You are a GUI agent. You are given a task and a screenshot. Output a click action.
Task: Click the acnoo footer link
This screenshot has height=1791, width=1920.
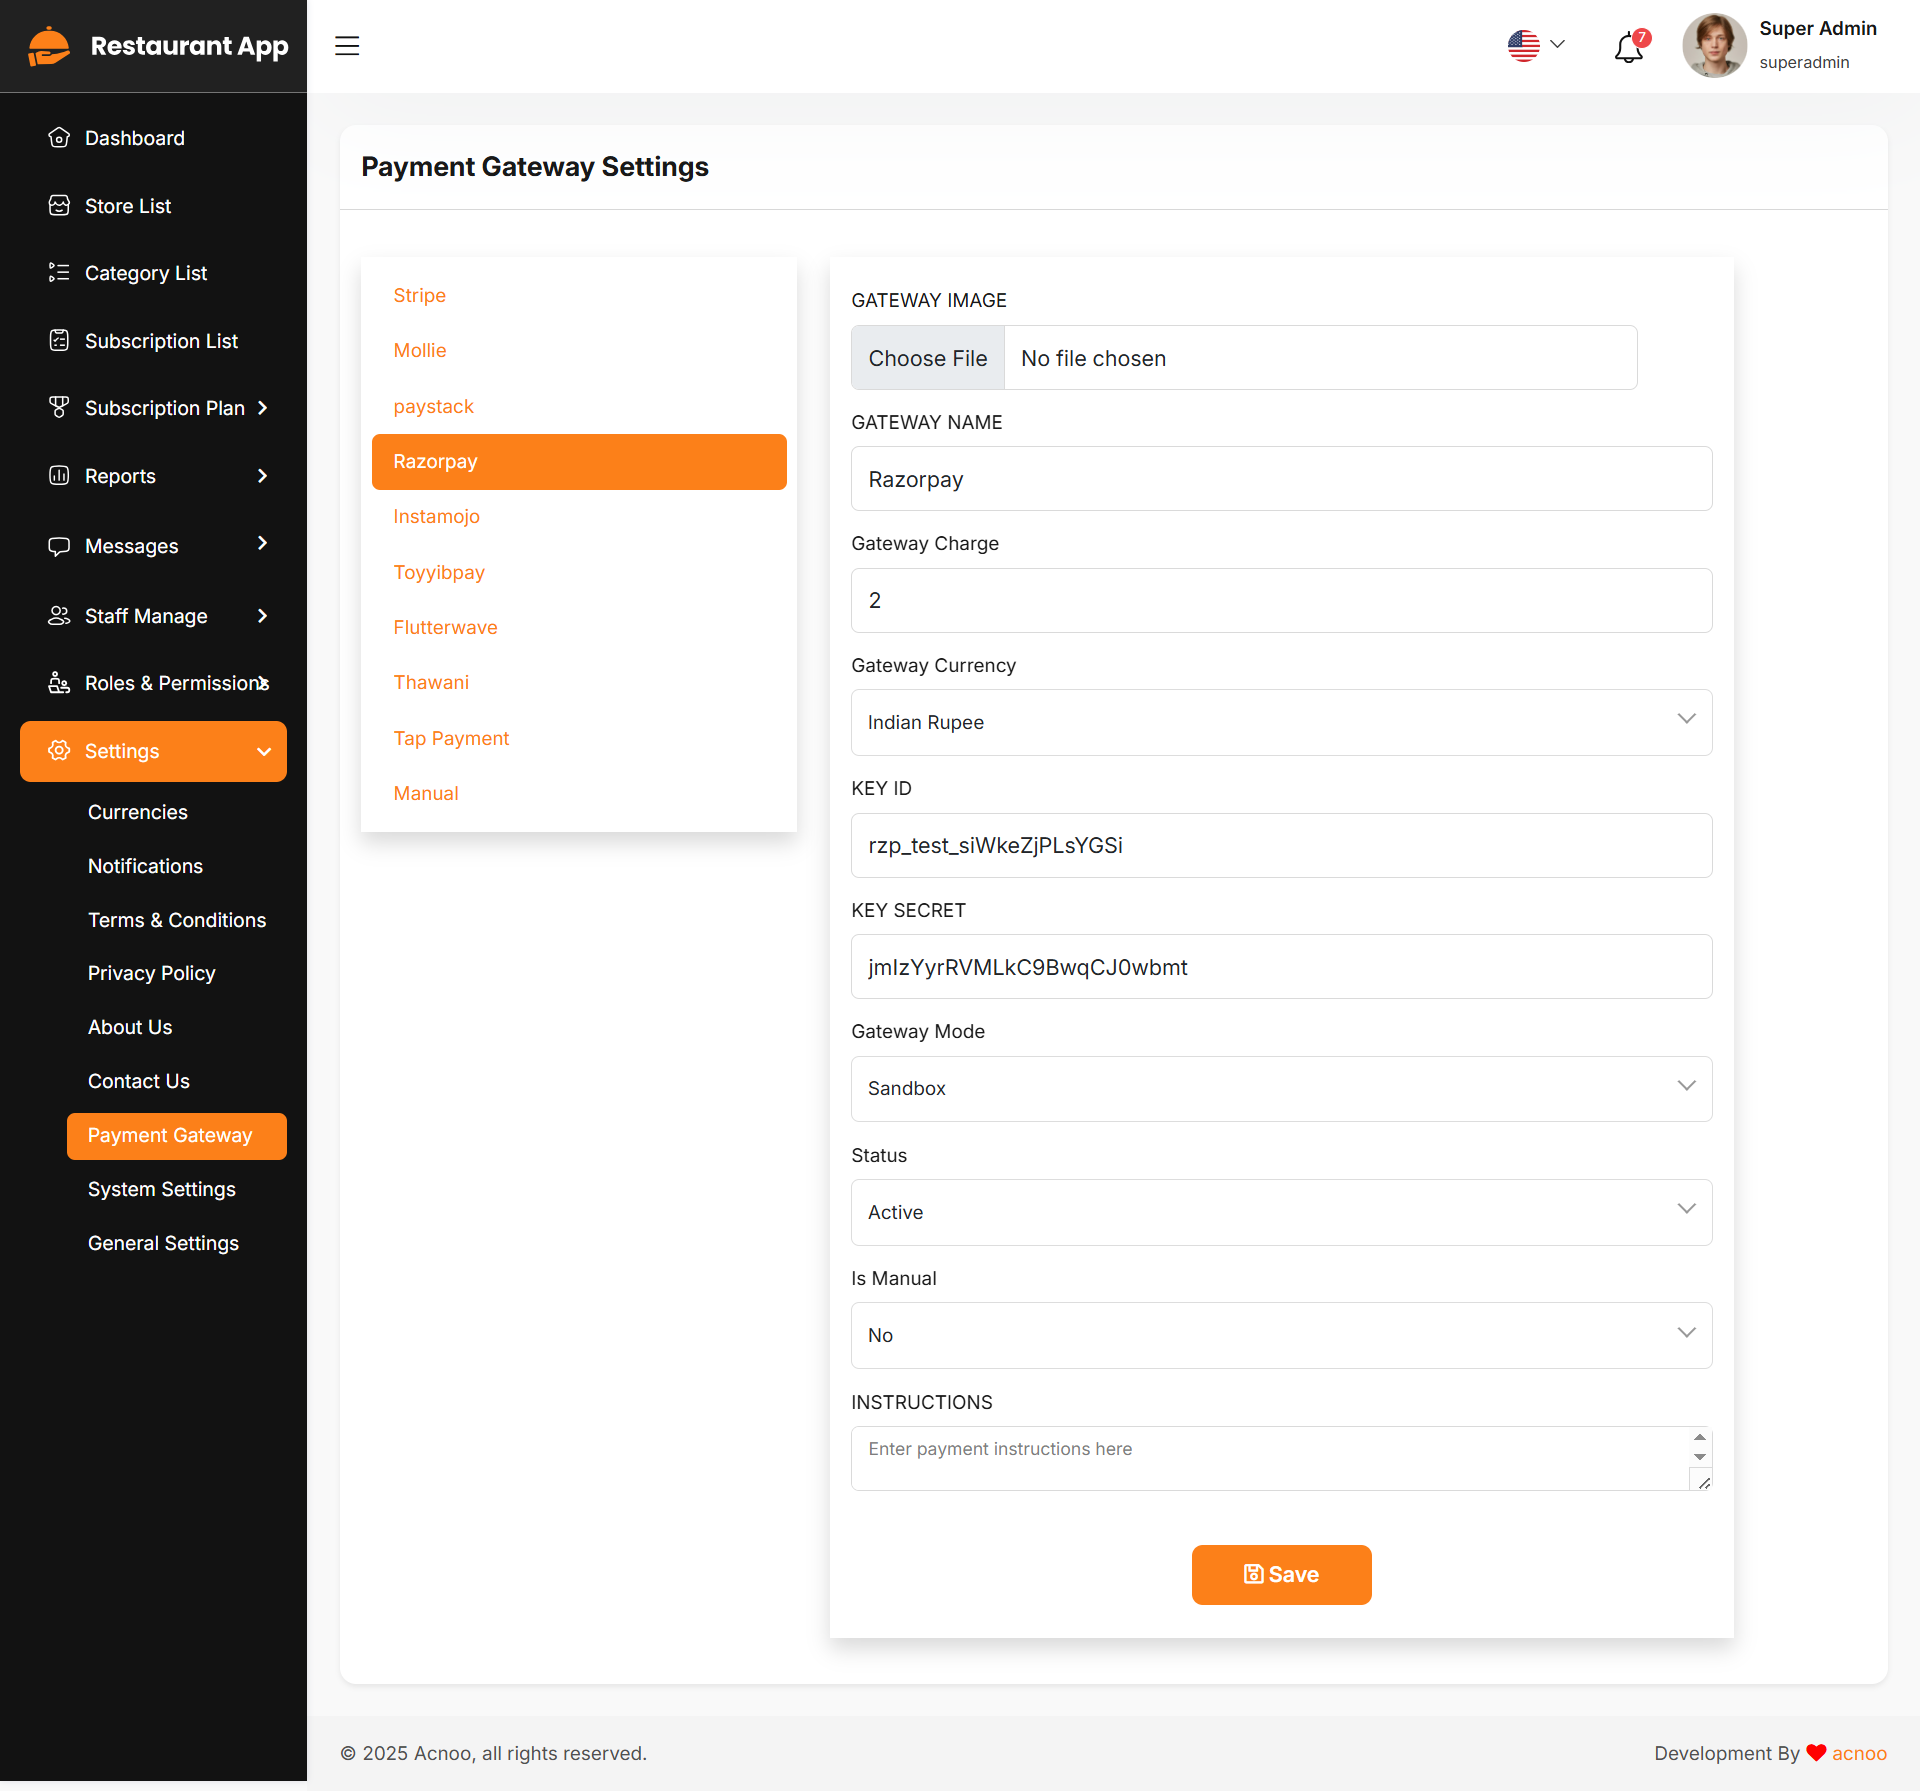click(x=1859, y=1753)
